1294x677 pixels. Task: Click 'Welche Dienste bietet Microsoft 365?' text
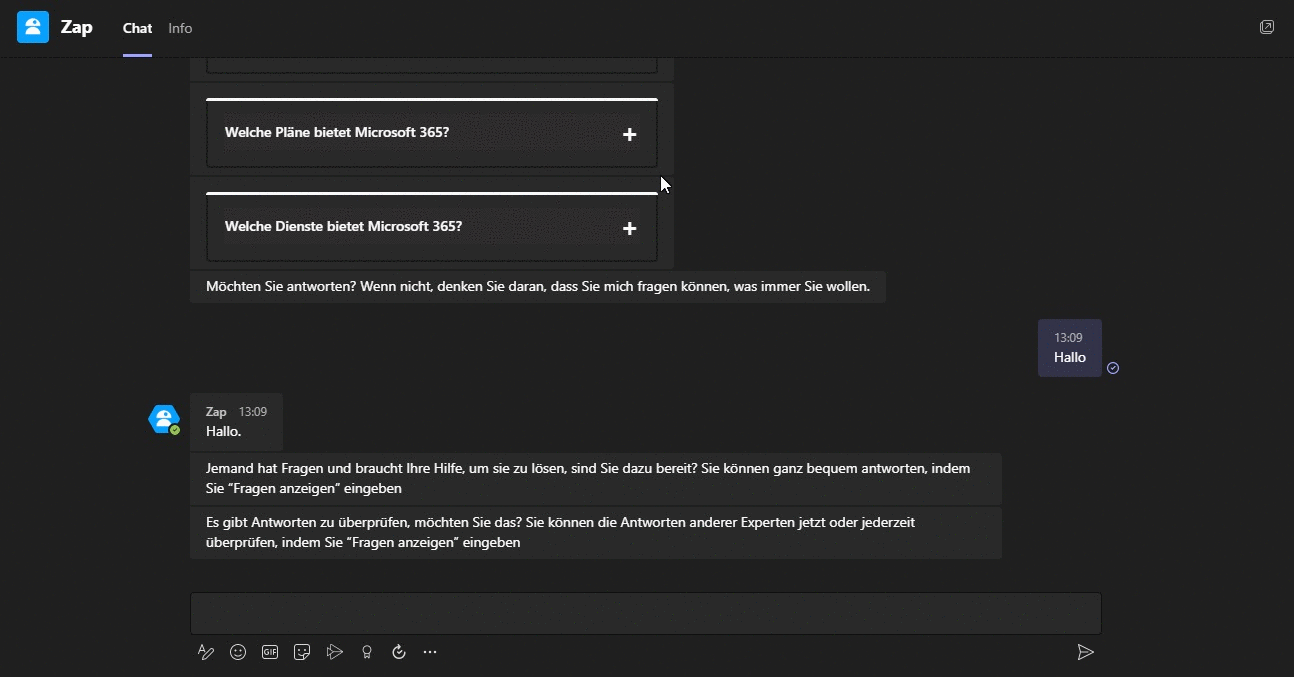point(343,226)
